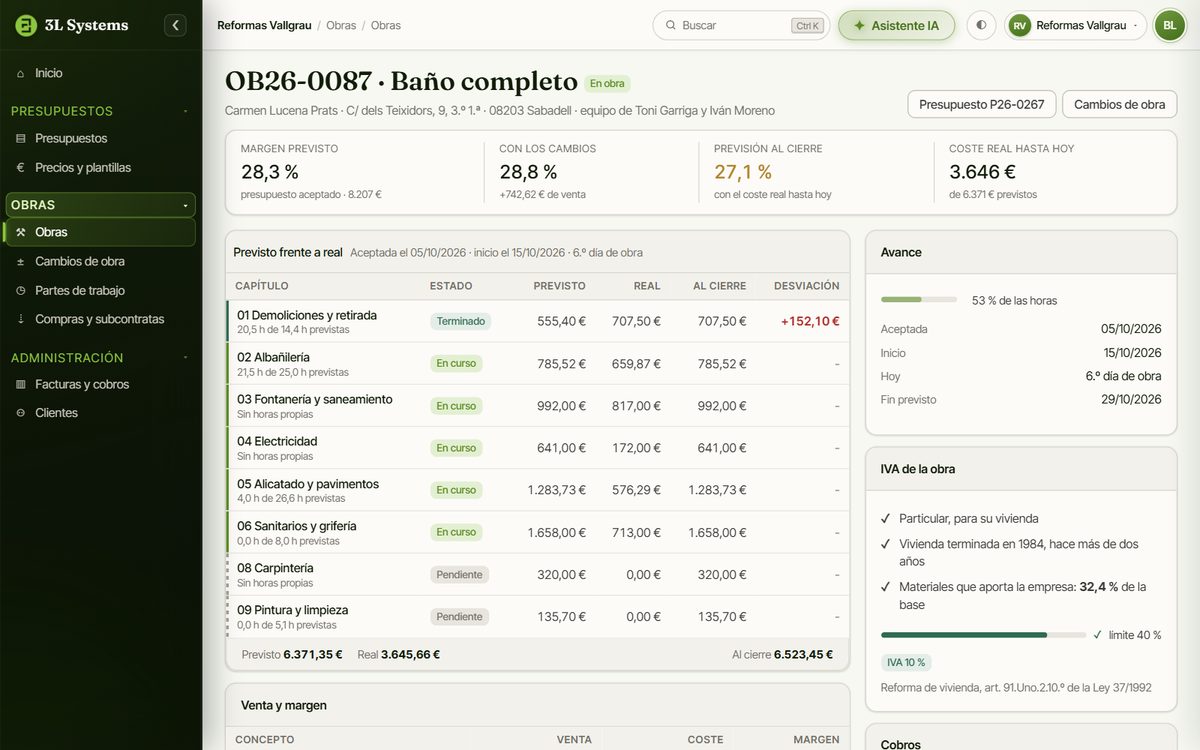Viewport: 1200px width, 750px height.
Task: Click the plus-minus icon for Cambios de obra
Action: tap(20, 261)
